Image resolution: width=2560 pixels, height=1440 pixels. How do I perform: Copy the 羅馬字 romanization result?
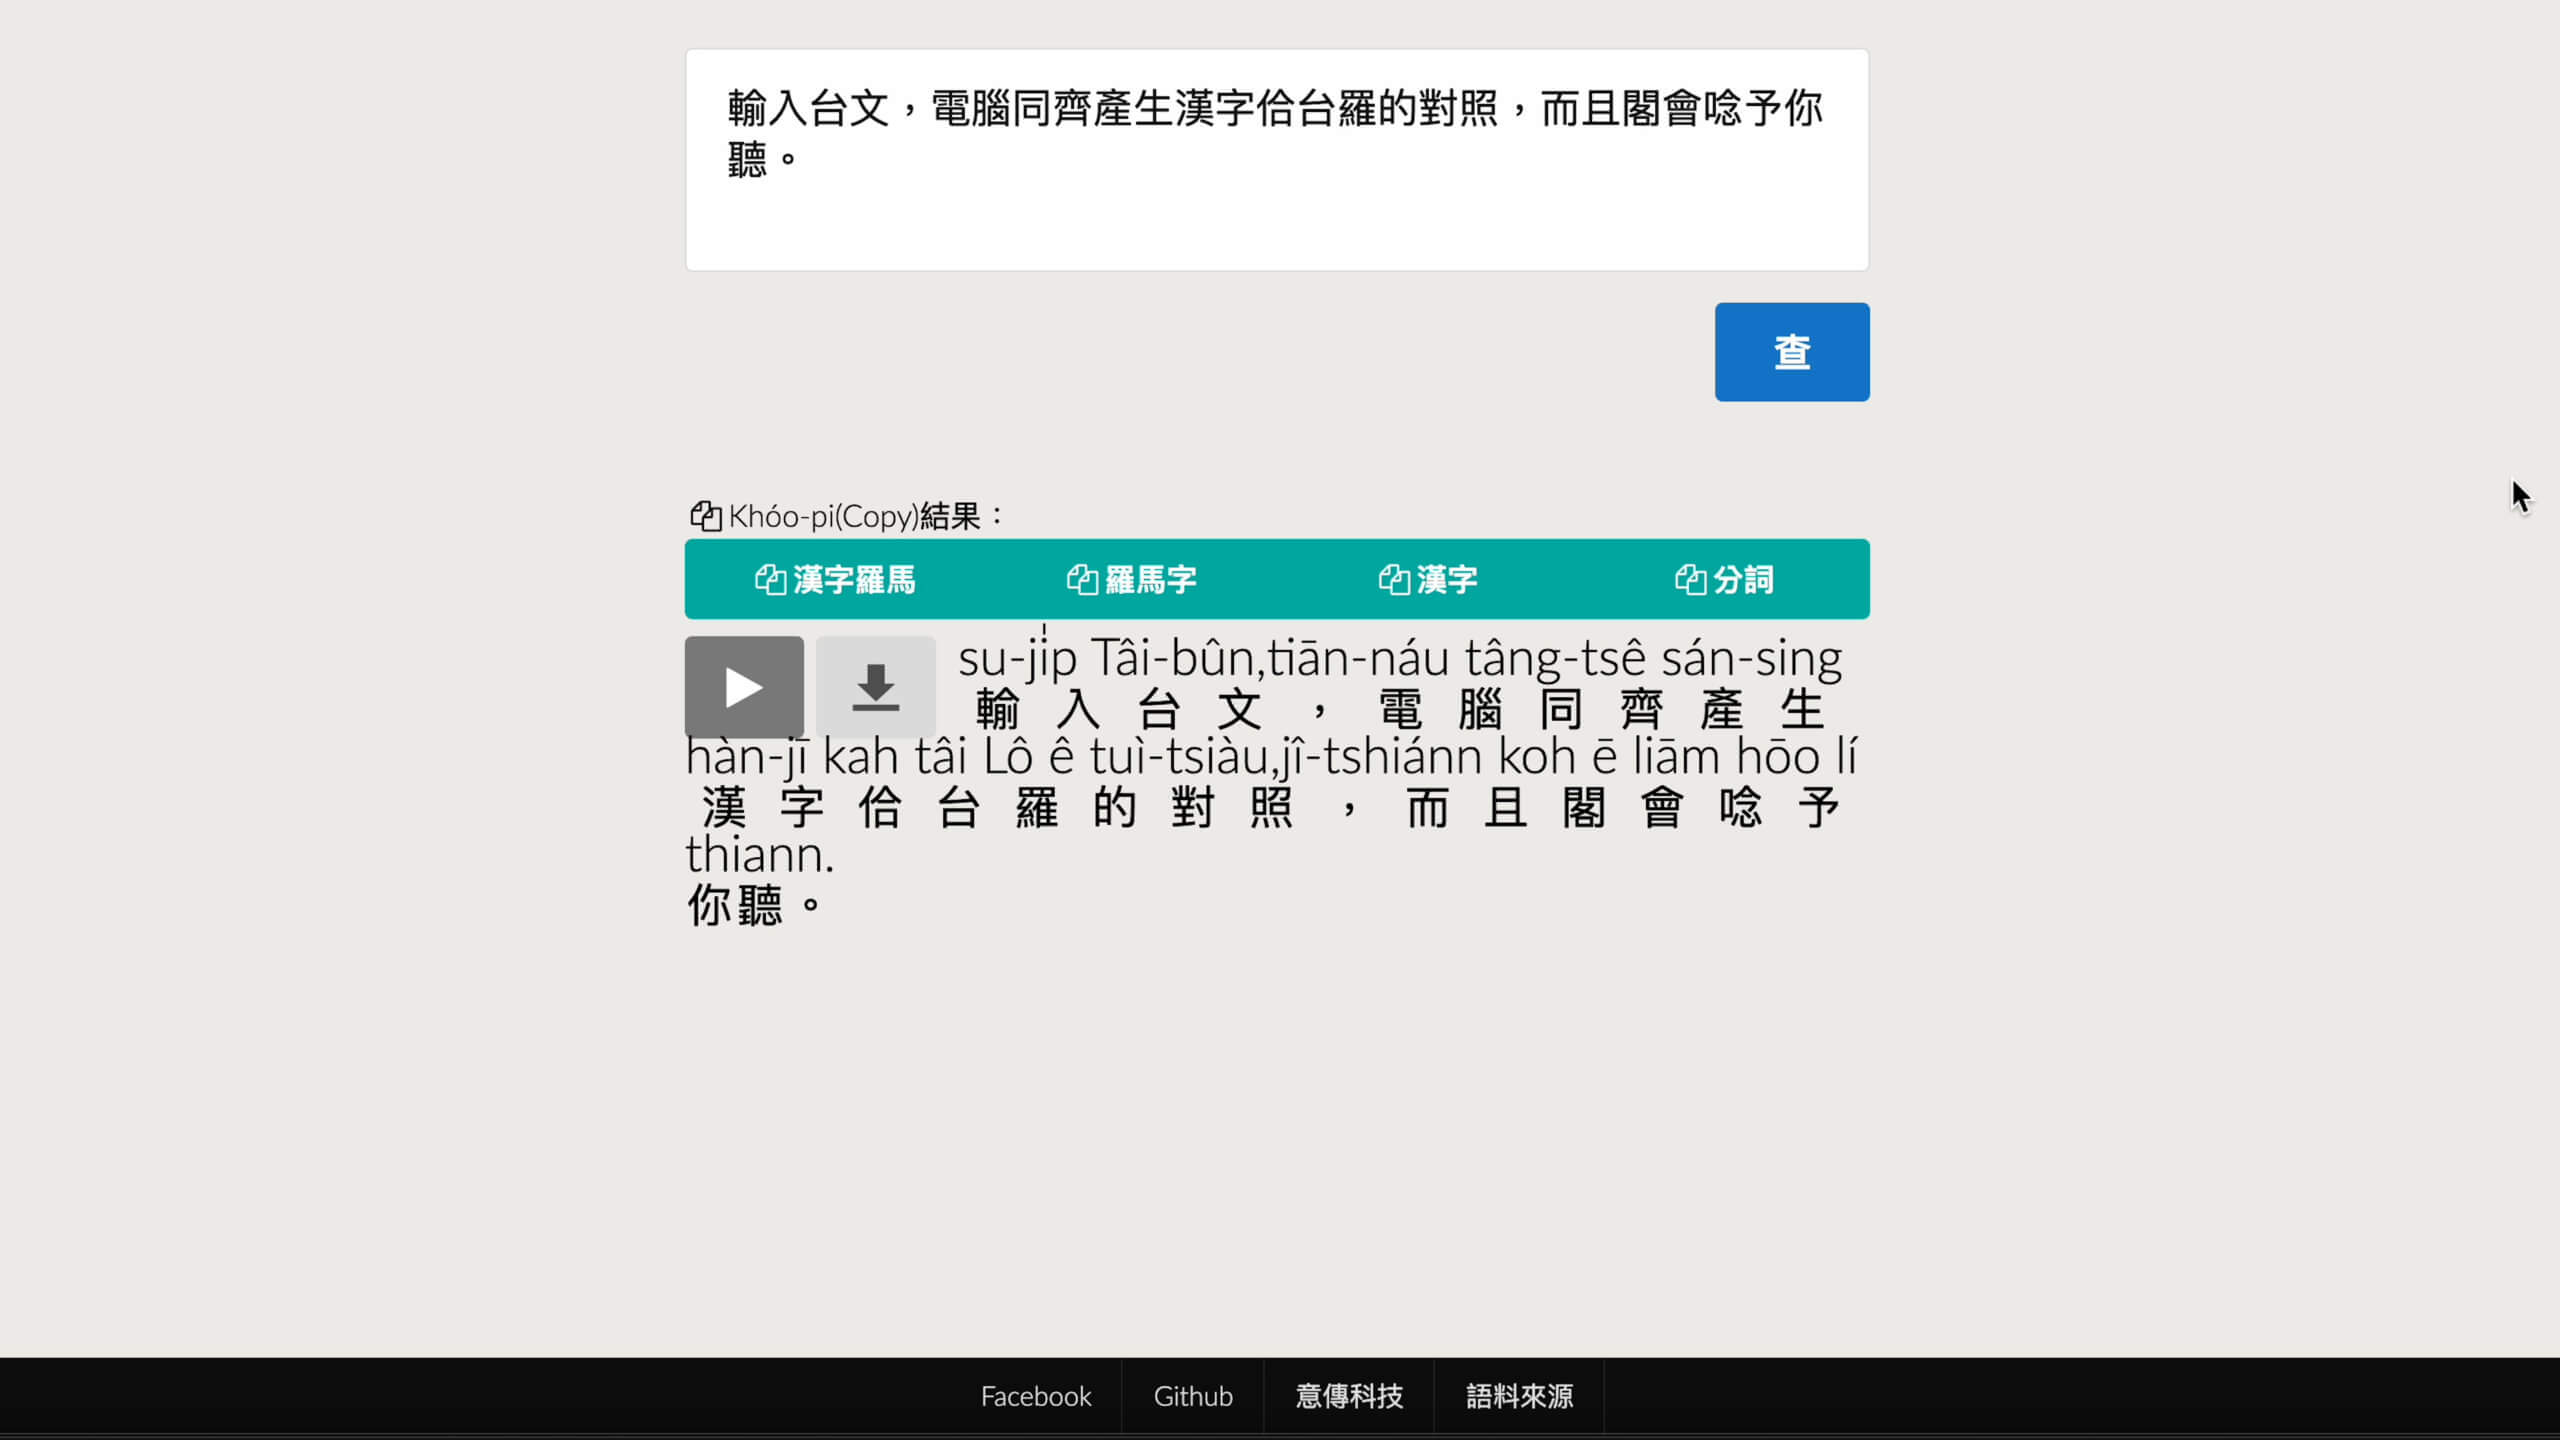coord(1132,579)
